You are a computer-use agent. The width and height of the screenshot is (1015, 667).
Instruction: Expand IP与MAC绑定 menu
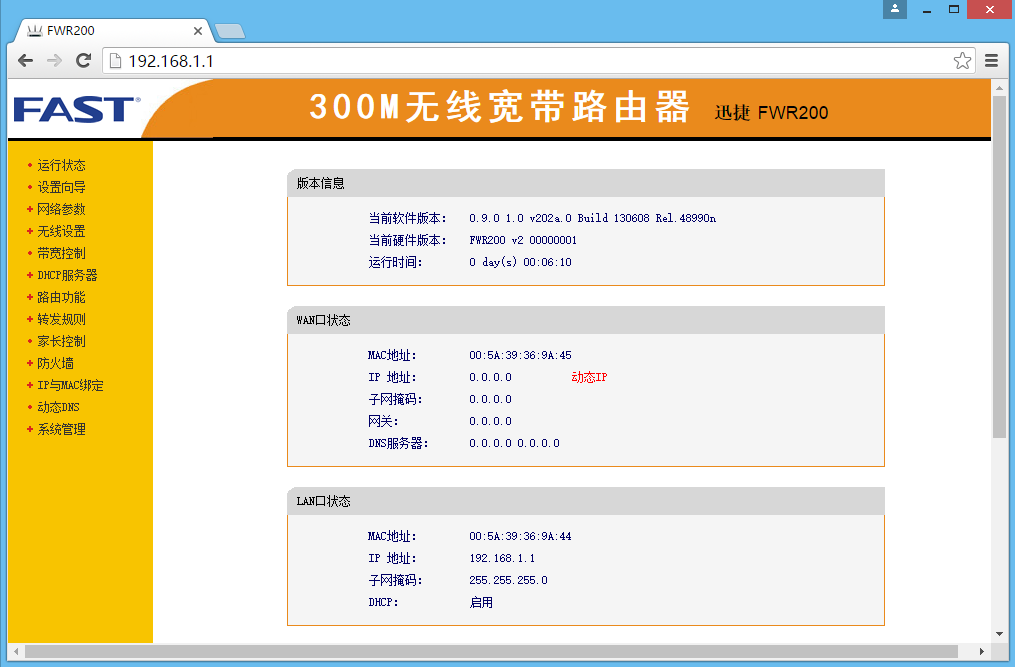tap(70, 385)
